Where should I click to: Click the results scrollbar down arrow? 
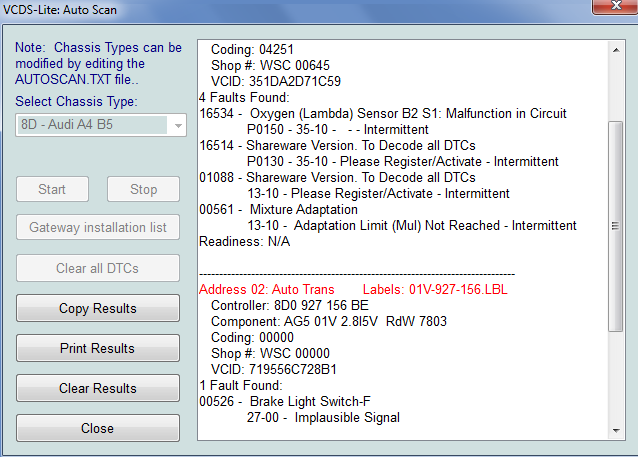pyautogui.click(x=615, y=429)
